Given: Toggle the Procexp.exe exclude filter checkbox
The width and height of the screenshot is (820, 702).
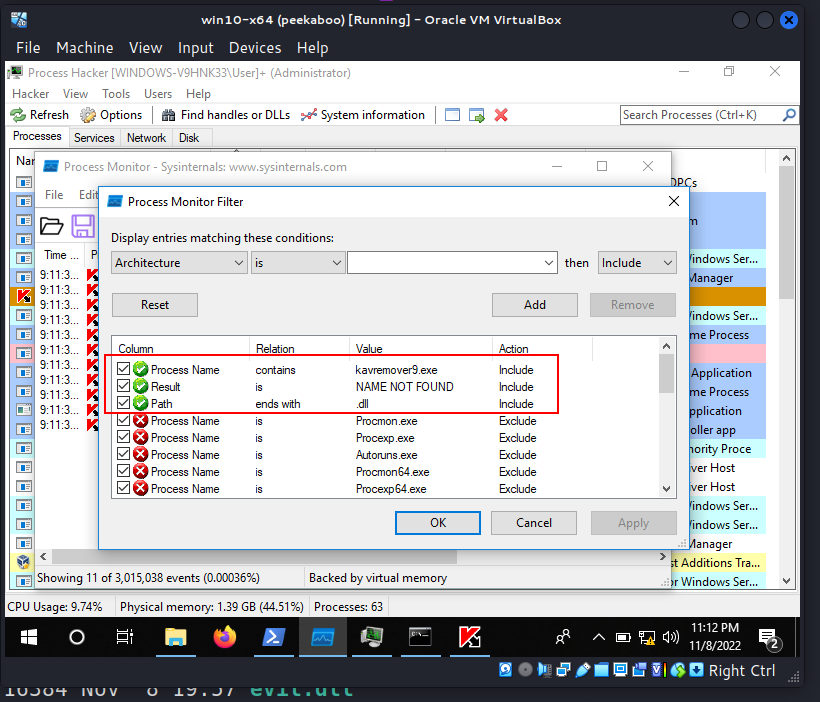Looking at the screenshot, I should (123, 437).
